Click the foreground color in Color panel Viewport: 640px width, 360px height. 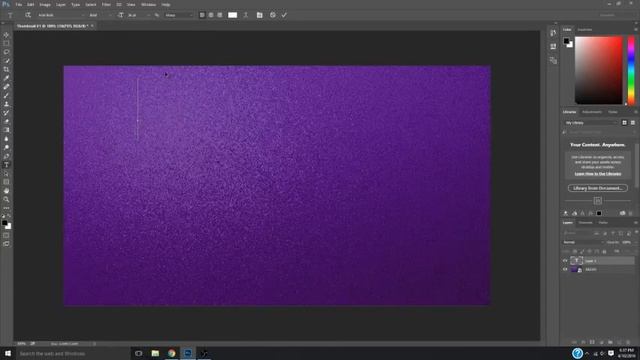point(567,41)
